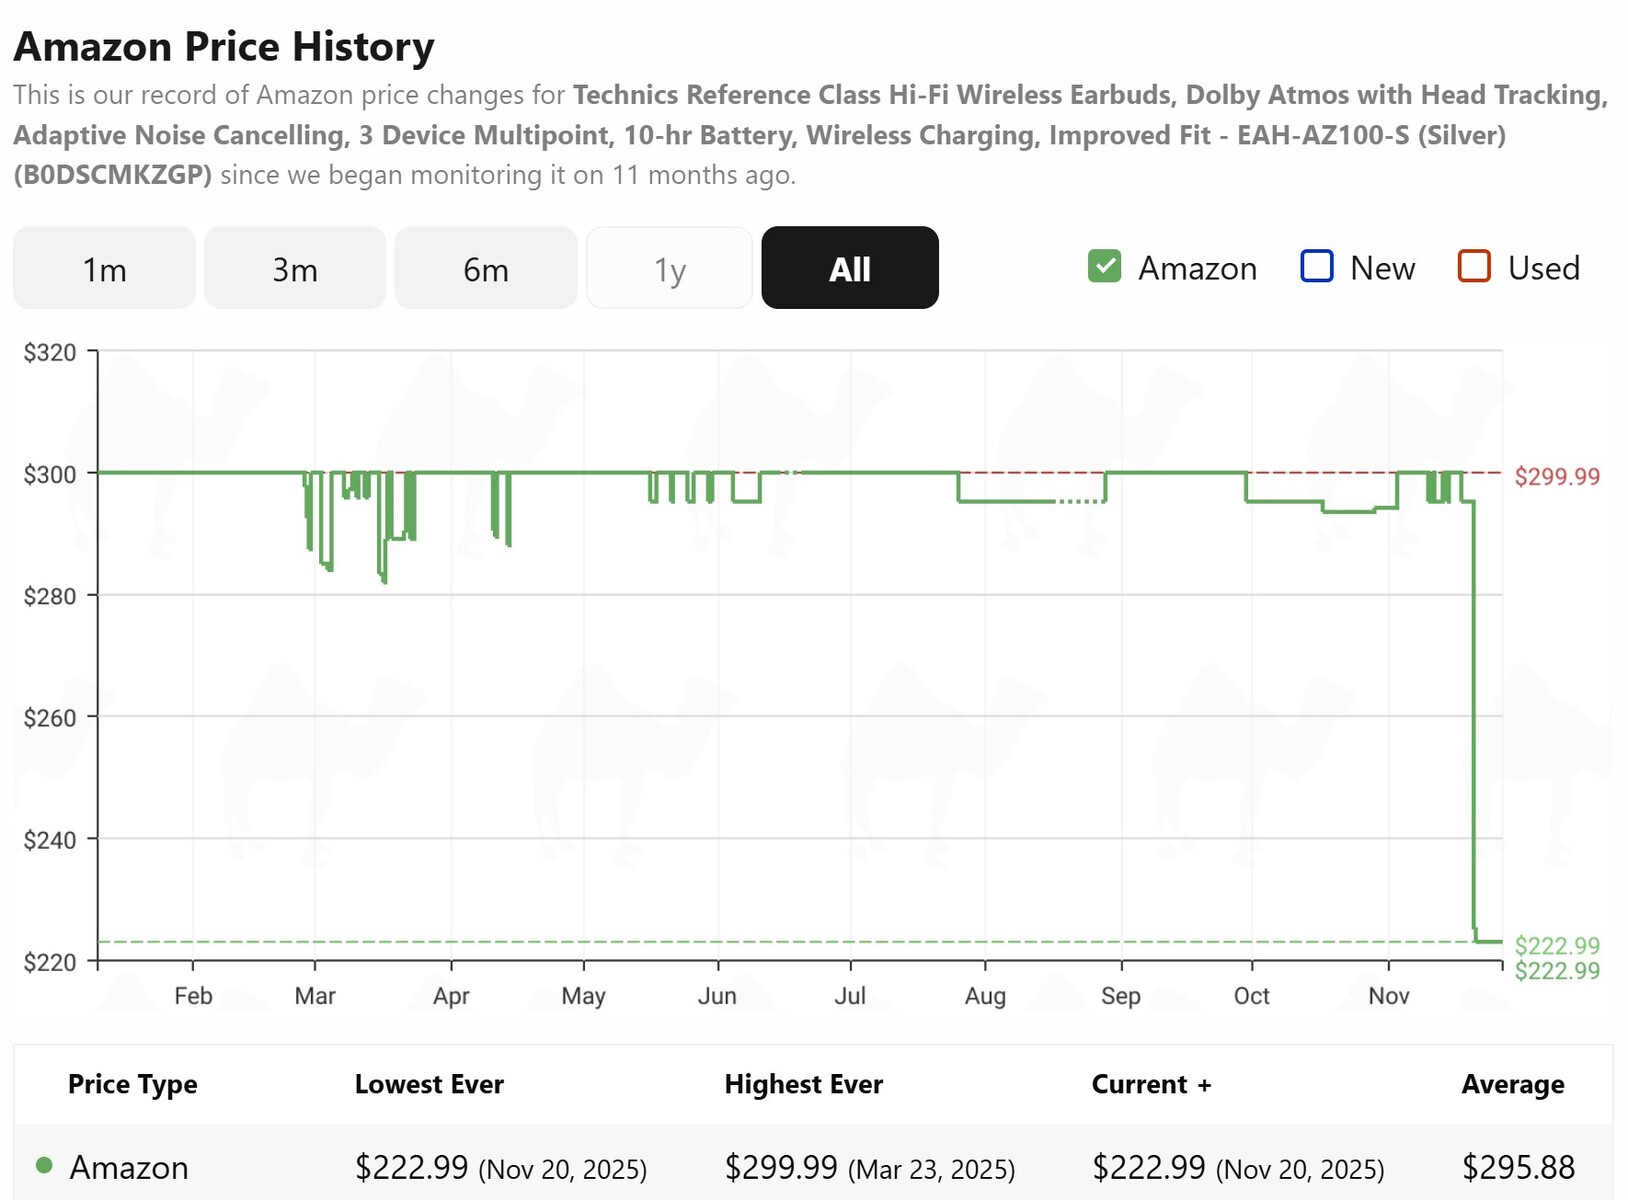Enable the Used price checkbox

1475,267
